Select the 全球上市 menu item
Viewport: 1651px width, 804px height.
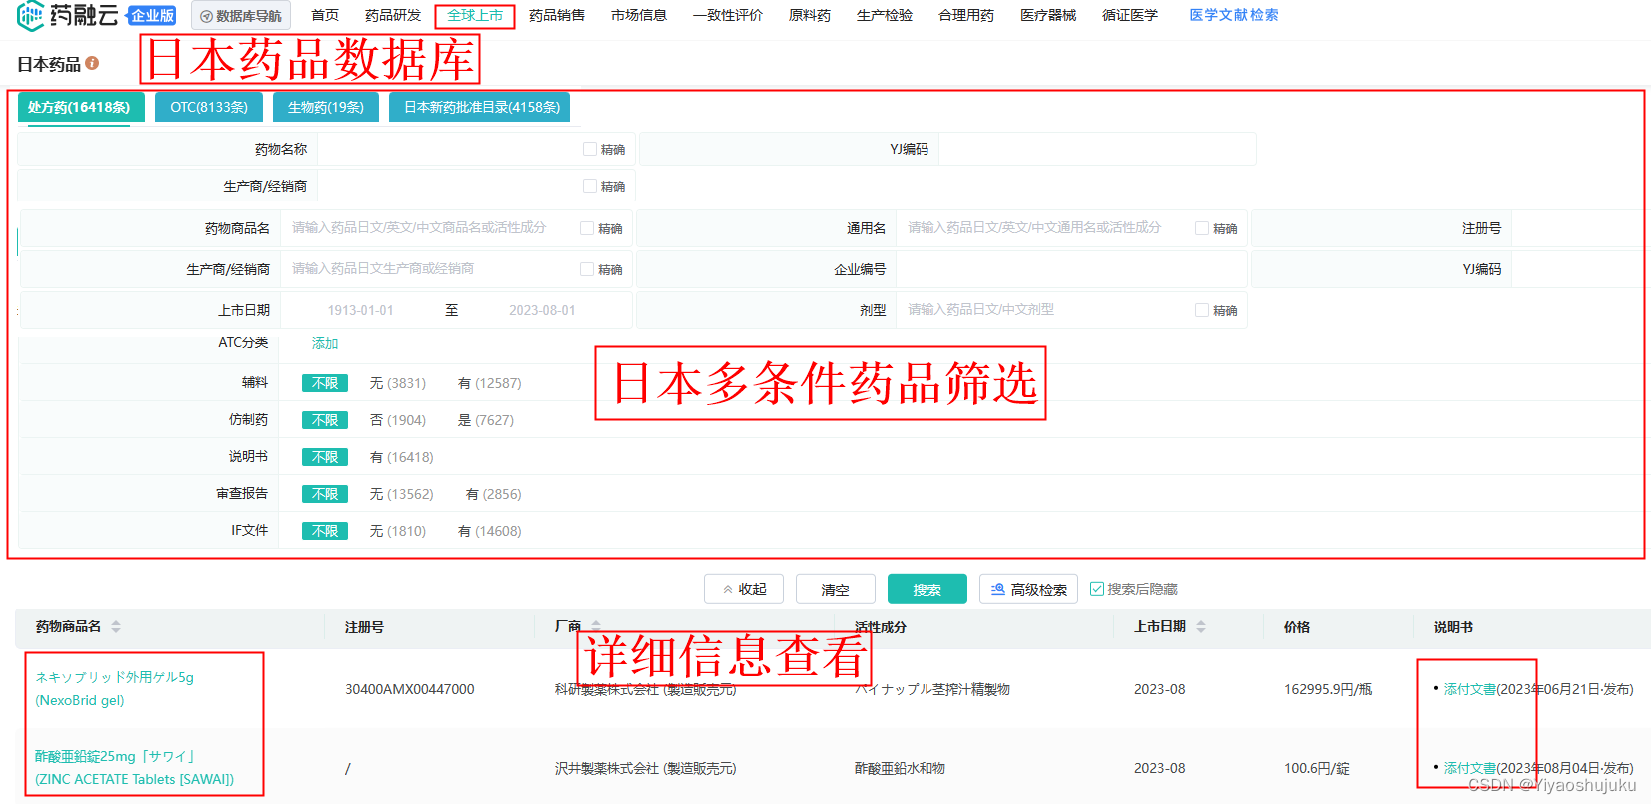pyautogui.click(x=475, y=15)
